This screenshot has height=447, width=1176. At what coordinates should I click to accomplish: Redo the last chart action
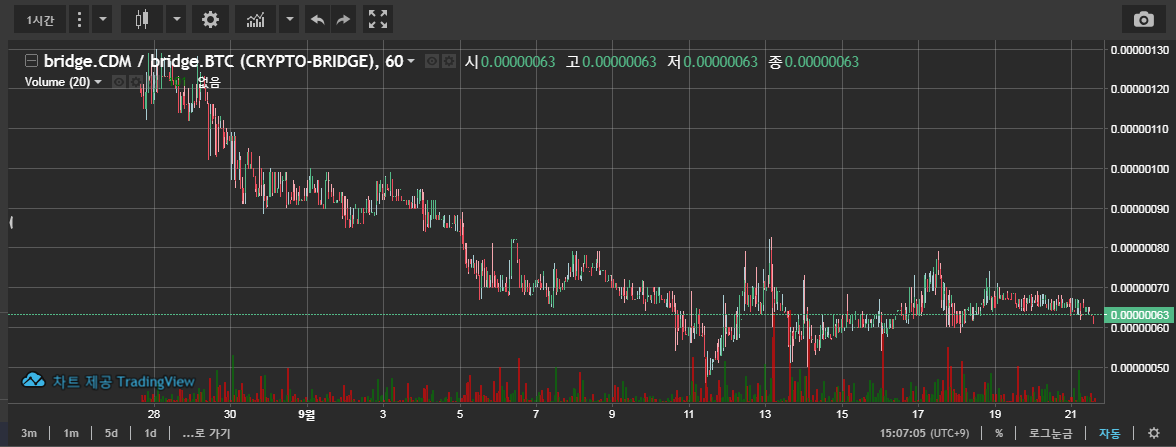point(343,20)
